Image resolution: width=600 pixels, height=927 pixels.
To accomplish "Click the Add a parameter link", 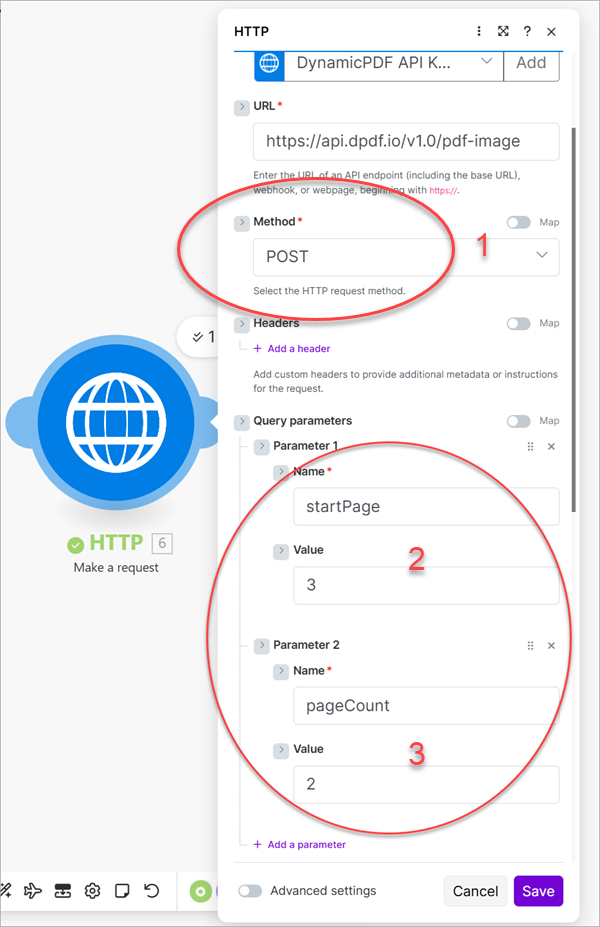I will pyautogui.click(x=300, y=845).
